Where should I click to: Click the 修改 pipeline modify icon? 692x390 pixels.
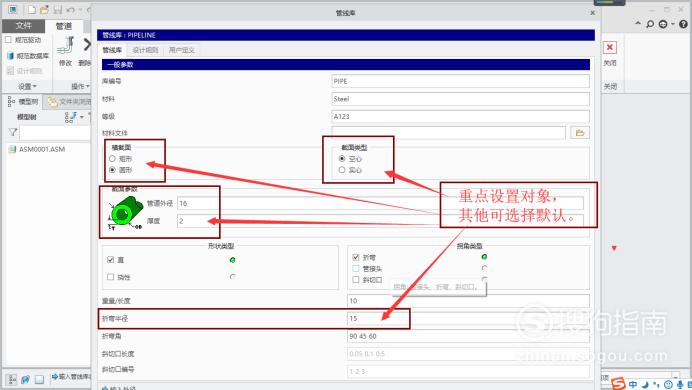pos(65,46)
